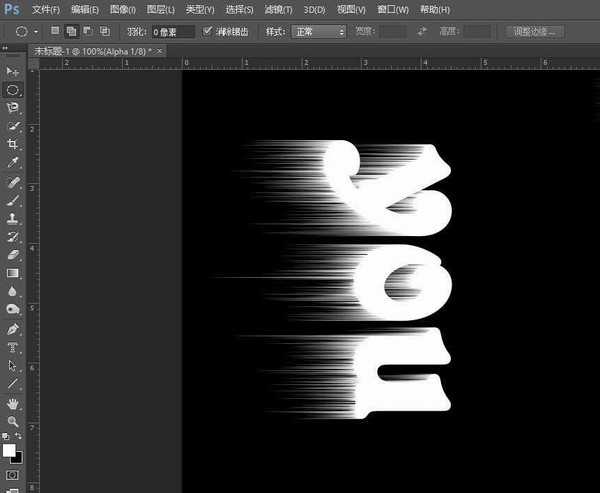Click the white foreground color swatch
Screen dimensions: 600x493
coord(10,451)
